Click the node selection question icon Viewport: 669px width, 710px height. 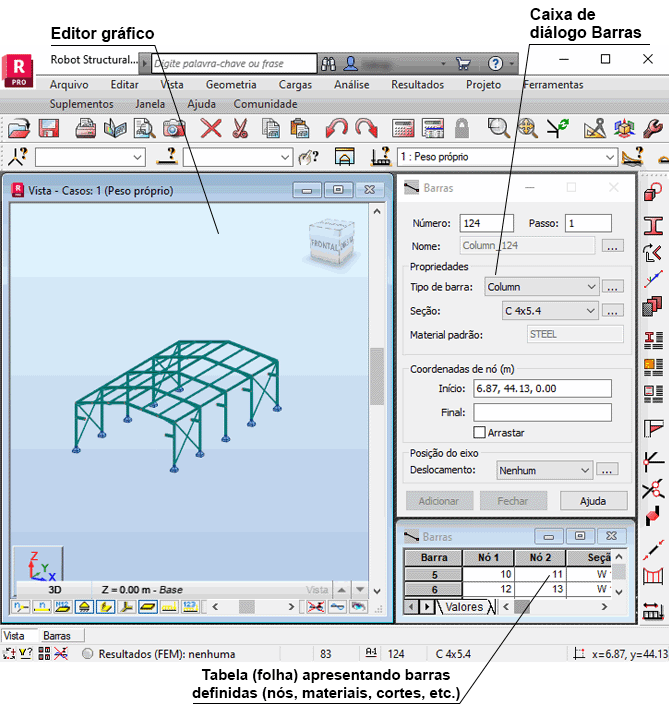coord(18,157)
